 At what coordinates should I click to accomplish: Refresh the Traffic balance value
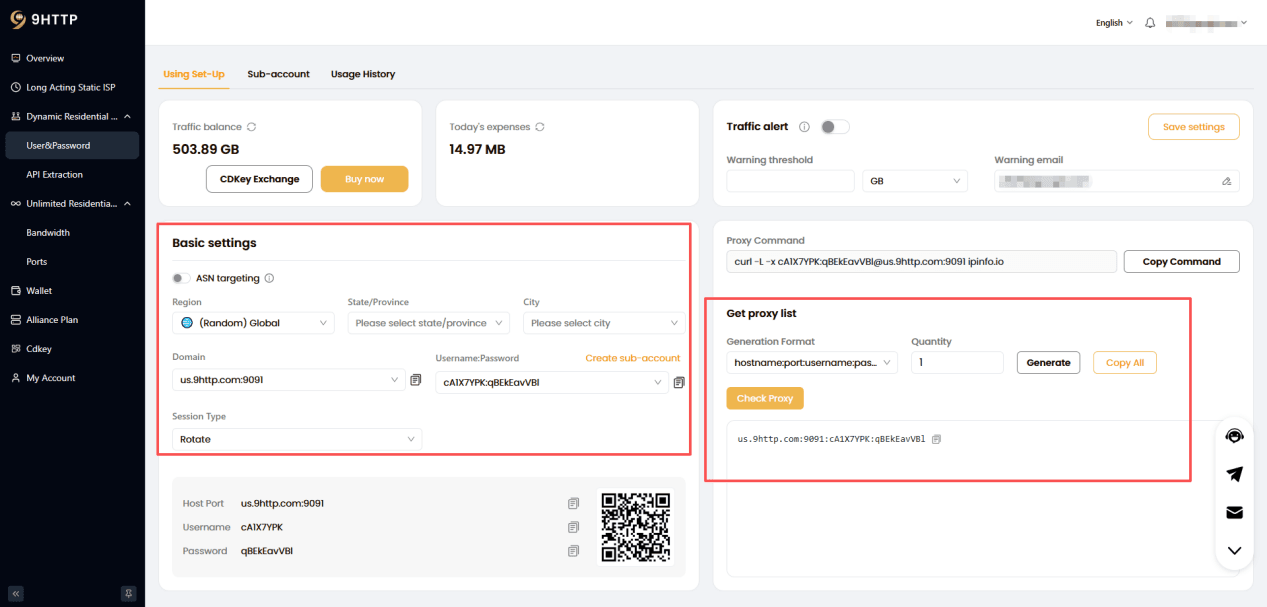[252, 127]
